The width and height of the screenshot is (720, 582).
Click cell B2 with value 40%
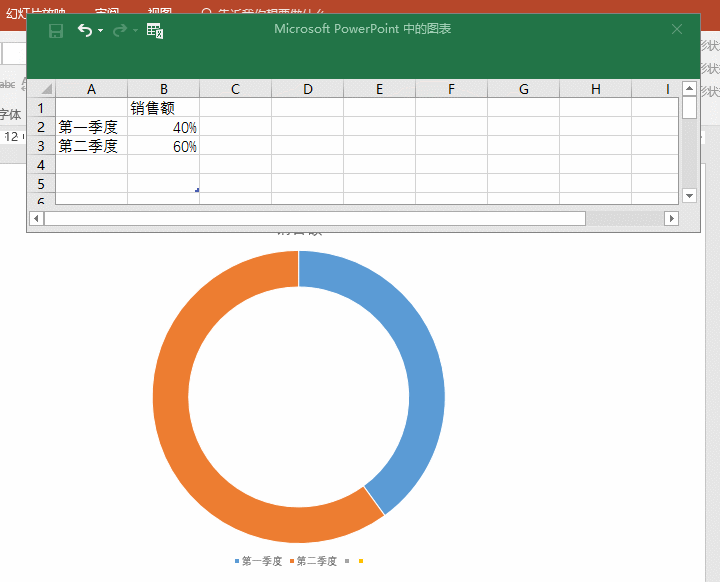163,127
